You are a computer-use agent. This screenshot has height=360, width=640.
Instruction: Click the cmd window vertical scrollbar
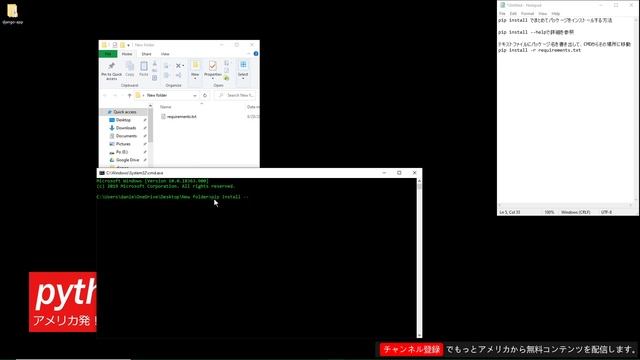[419, 257]
